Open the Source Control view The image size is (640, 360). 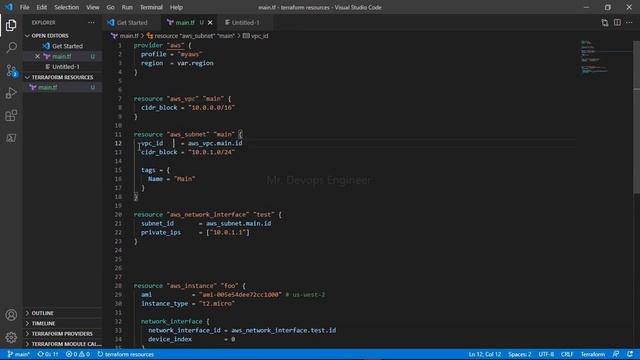click(x=11, y=70)
